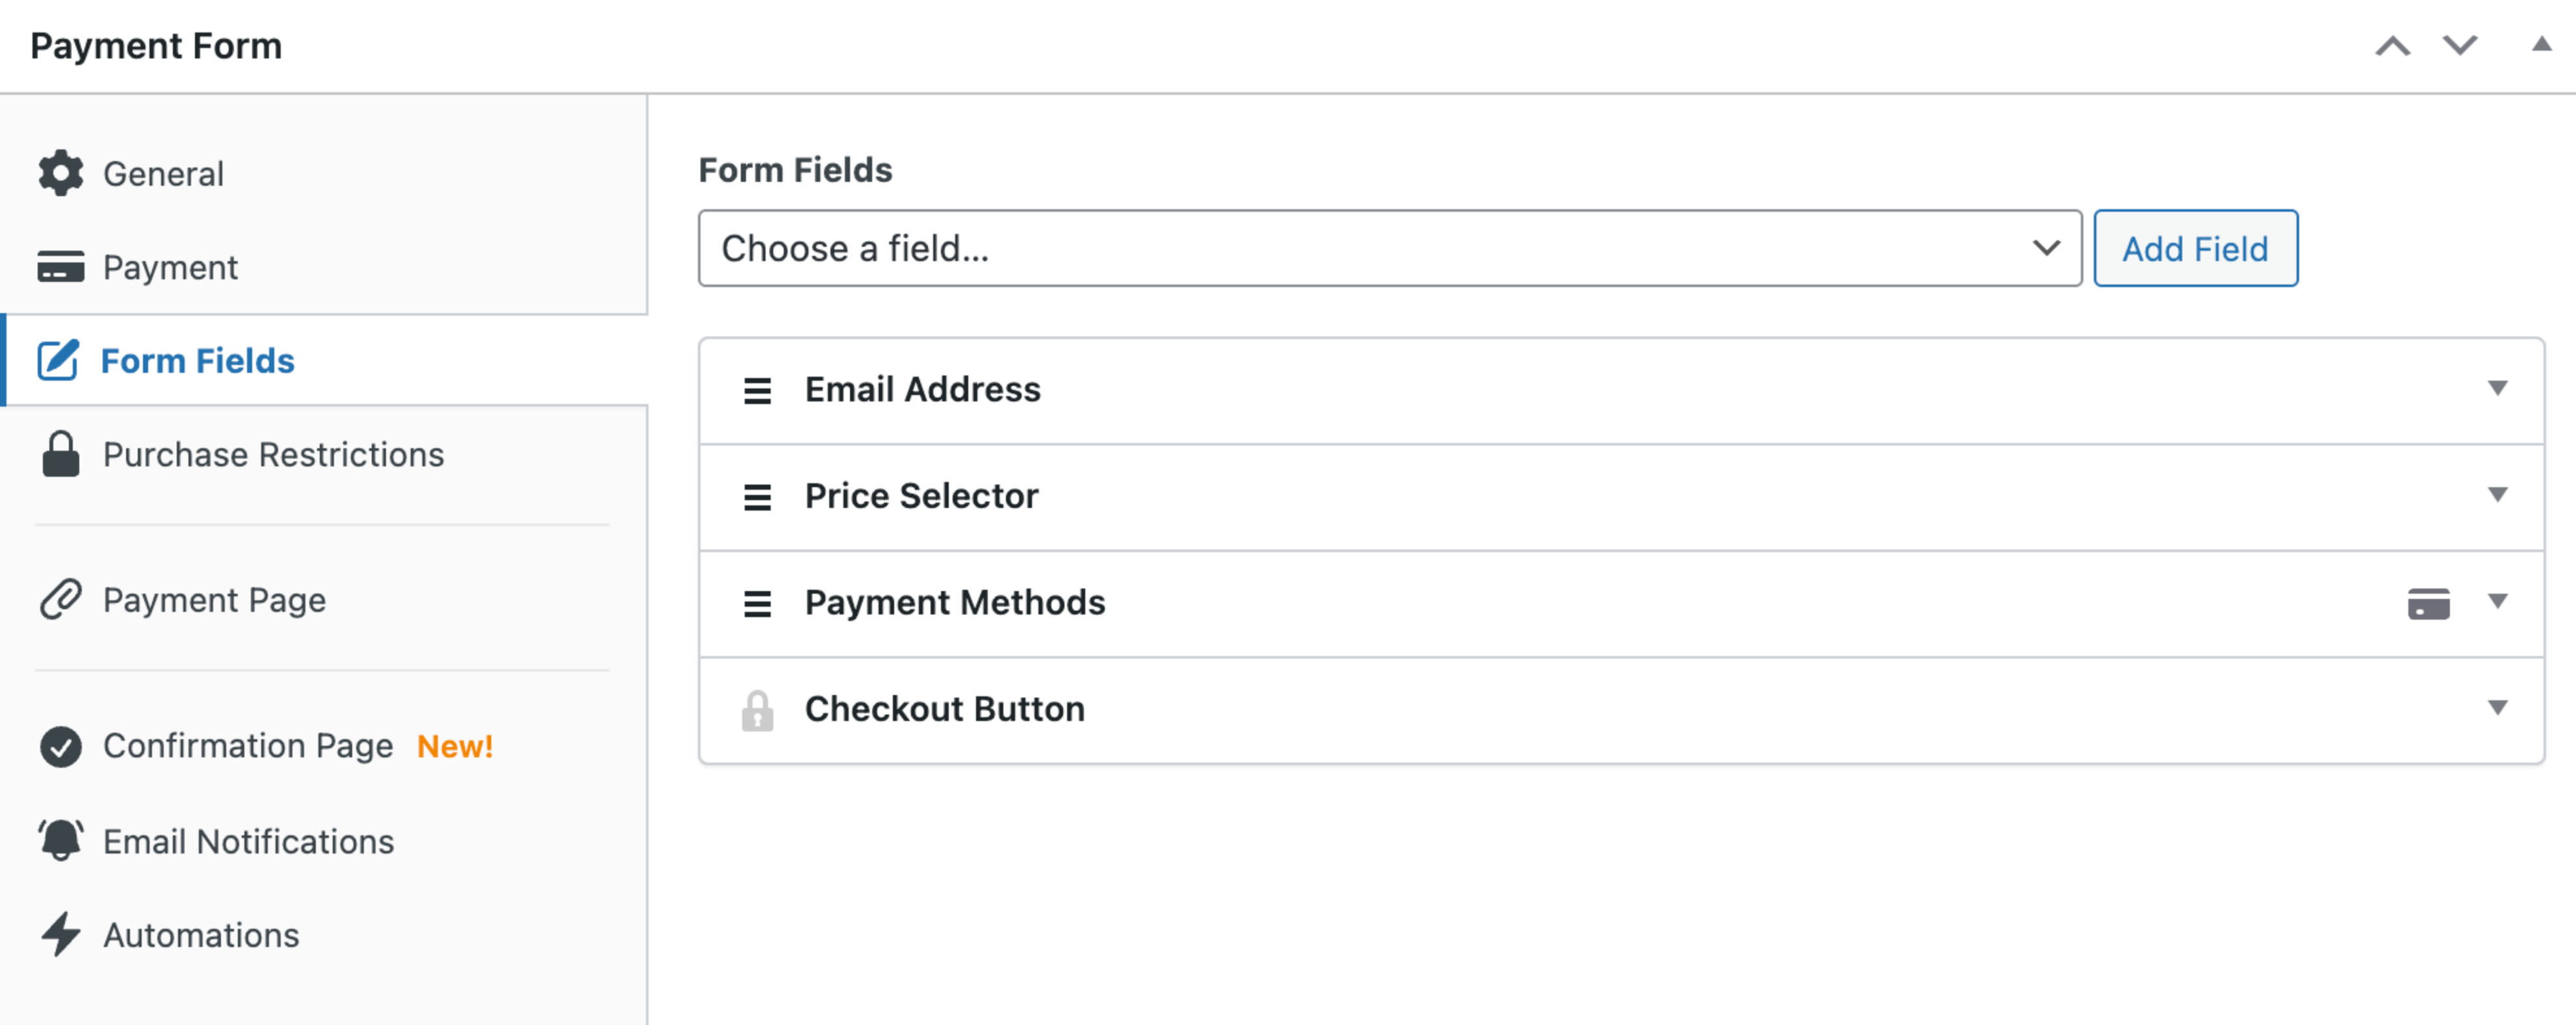Click the Price Selector drag handle
Screen dimensions: 2576x1025
tap(757, 497)
